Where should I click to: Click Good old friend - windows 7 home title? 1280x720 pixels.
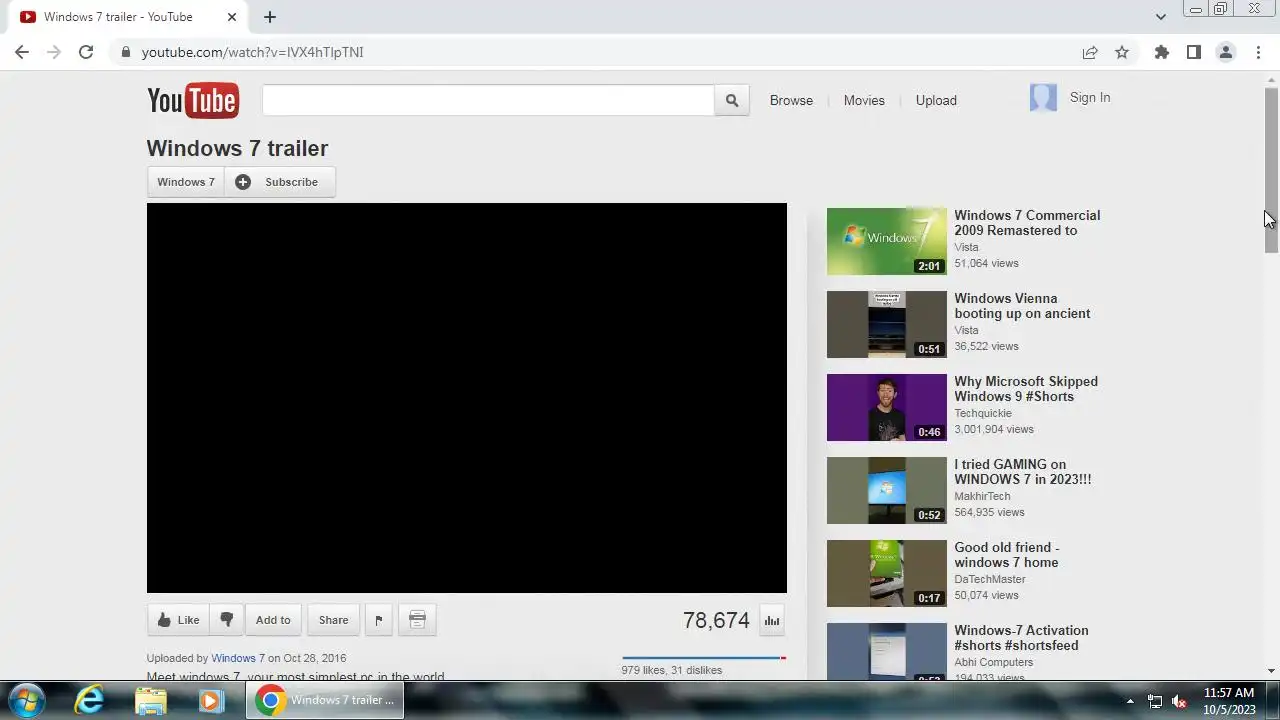1006,554
